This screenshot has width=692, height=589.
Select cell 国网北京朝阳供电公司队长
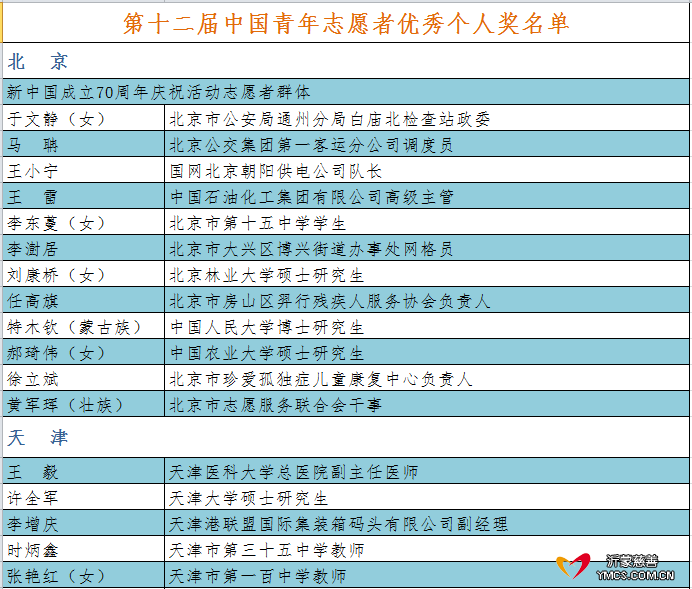tap(427, 170)
